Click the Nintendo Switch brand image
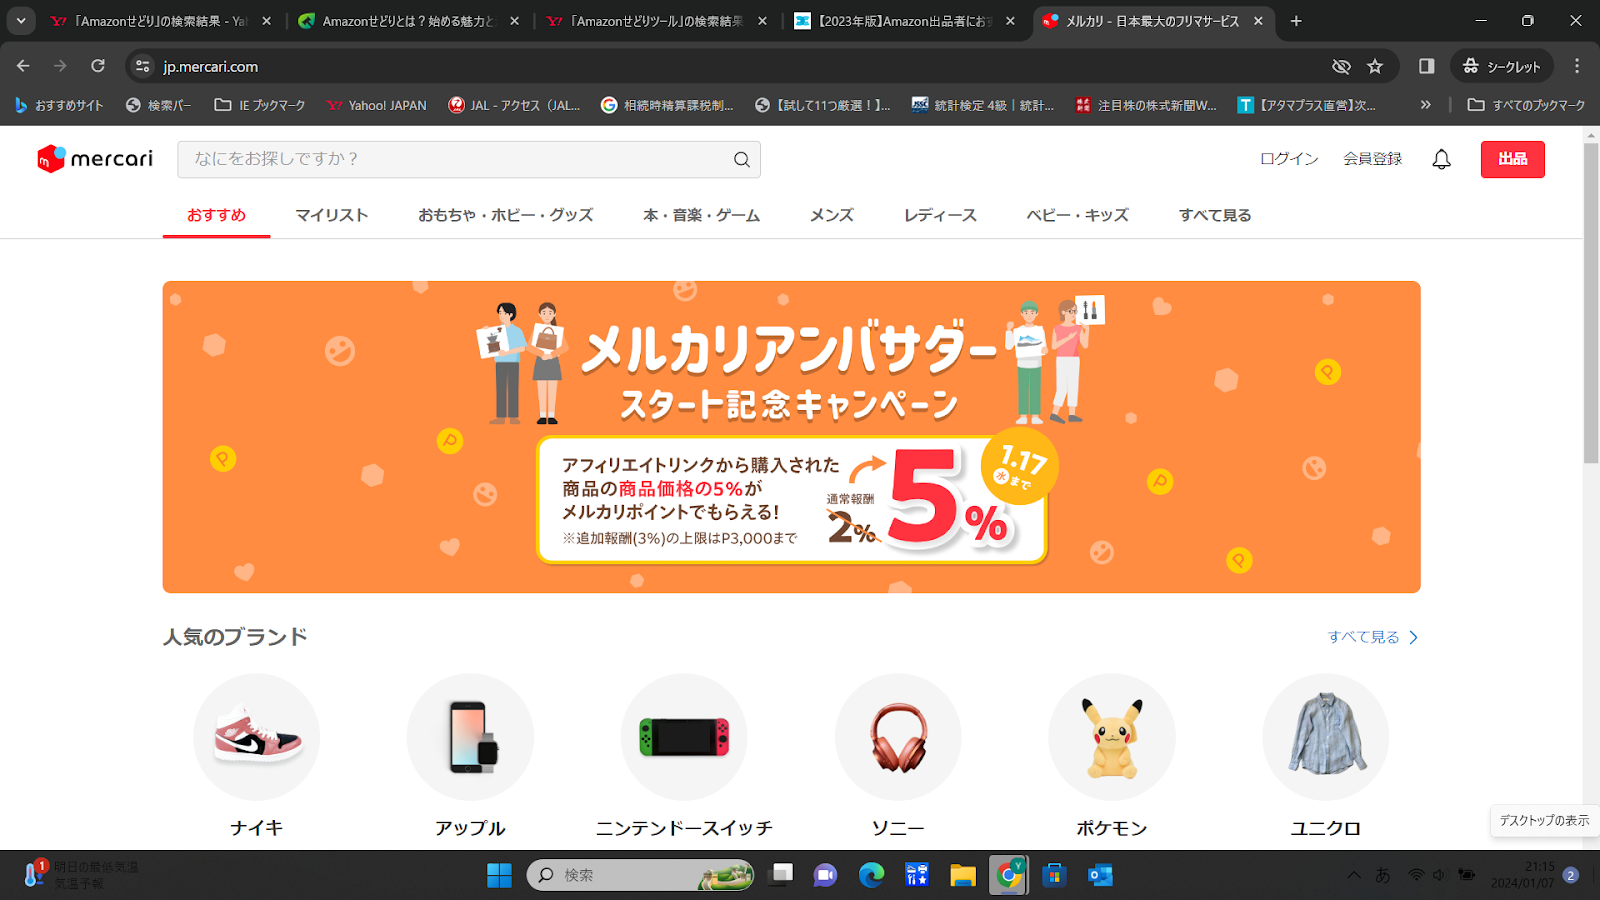 point(684,737)
